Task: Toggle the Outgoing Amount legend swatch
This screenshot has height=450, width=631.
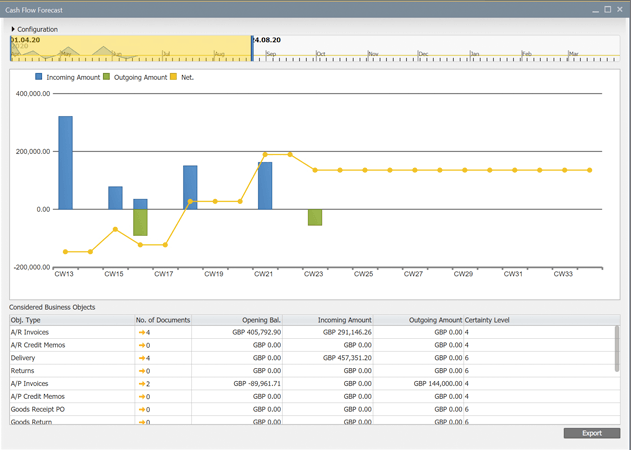Action: click(106, 76)
